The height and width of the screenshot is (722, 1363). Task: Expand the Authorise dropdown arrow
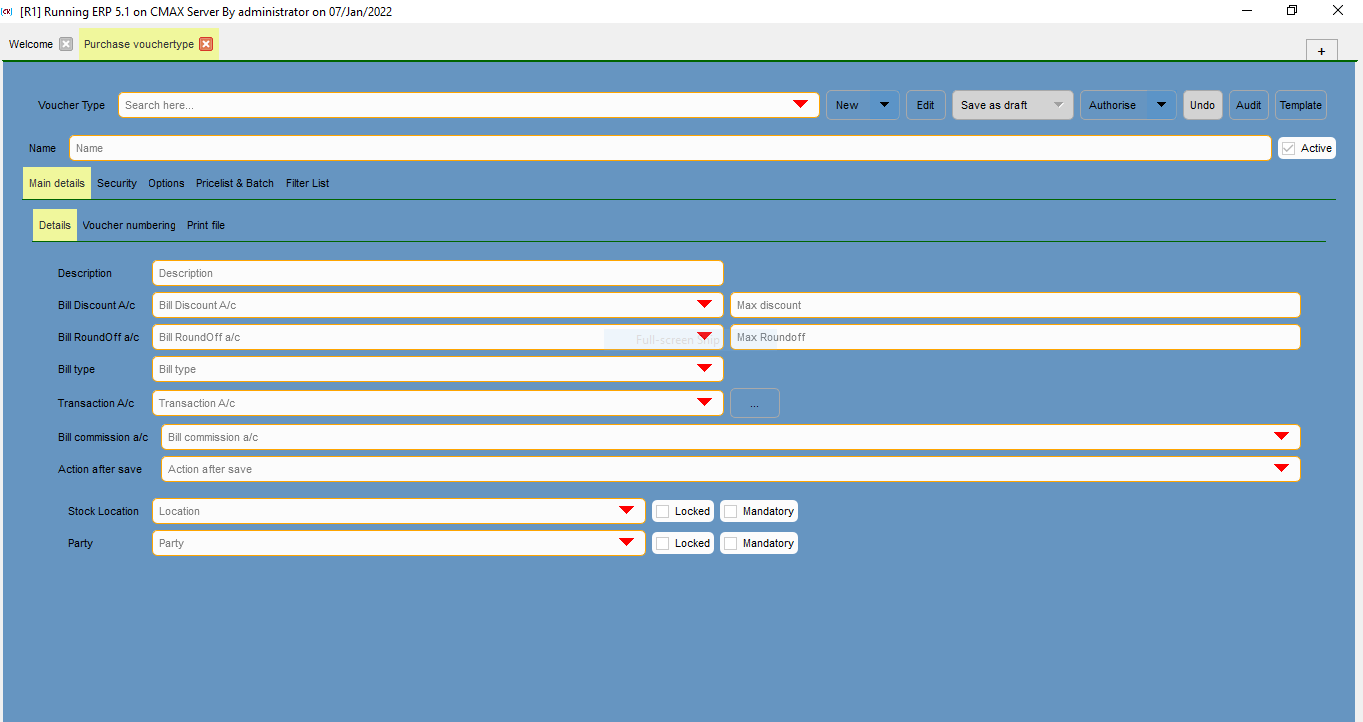tap(1161, 105)
